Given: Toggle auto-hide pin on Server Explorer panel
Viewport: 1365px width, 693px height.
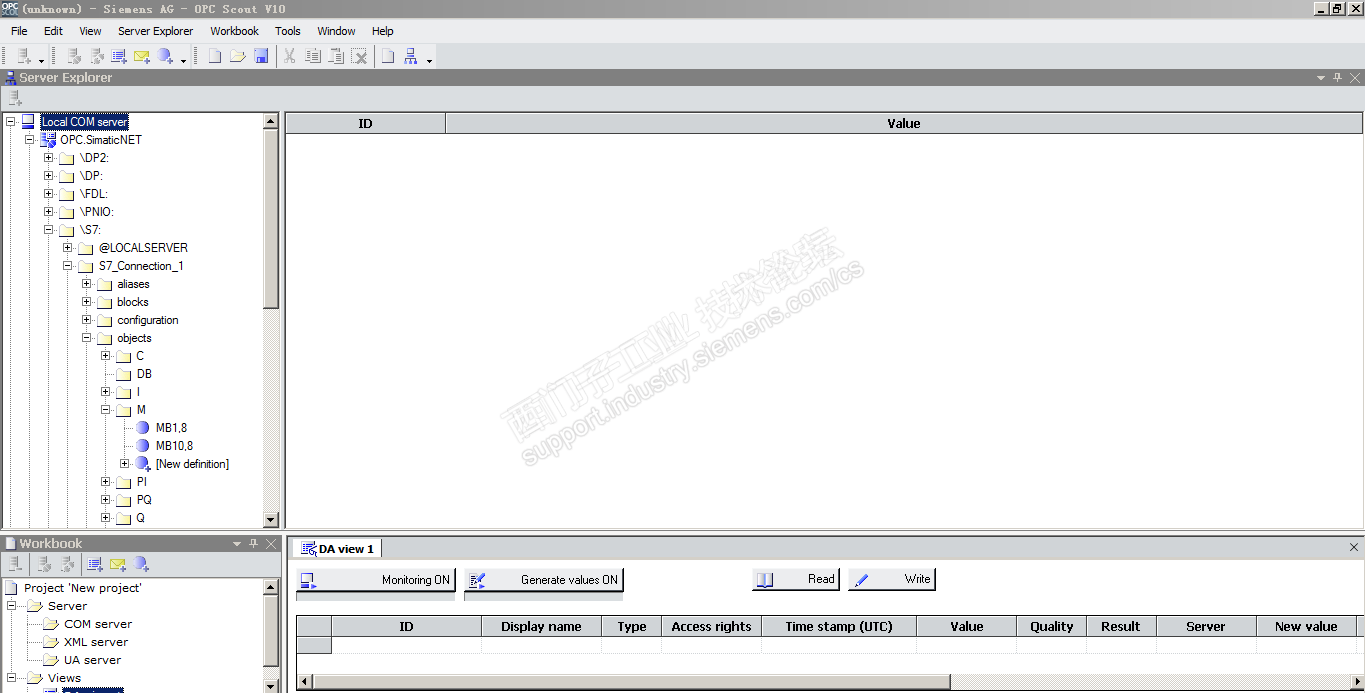Looking at the screenshot, I should 1337,78.
